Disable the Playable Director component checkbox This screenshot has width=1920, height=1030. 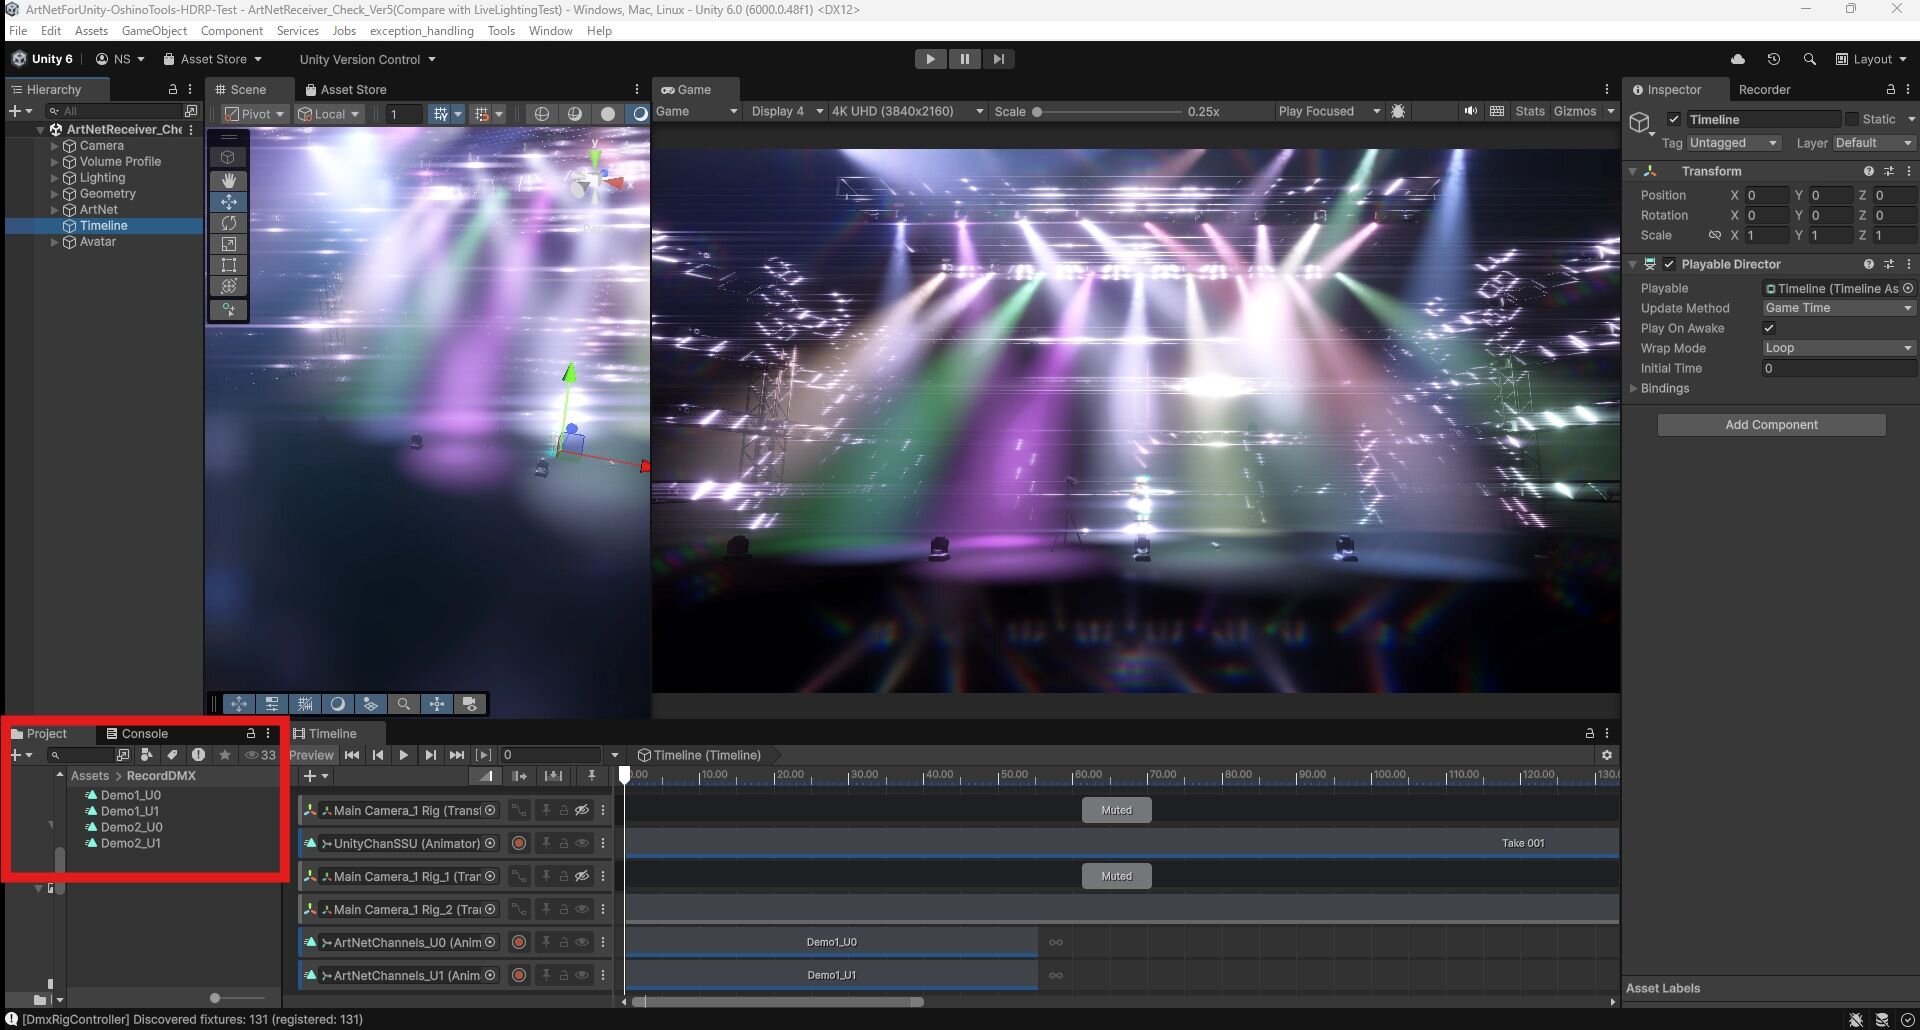(1669, 264)
